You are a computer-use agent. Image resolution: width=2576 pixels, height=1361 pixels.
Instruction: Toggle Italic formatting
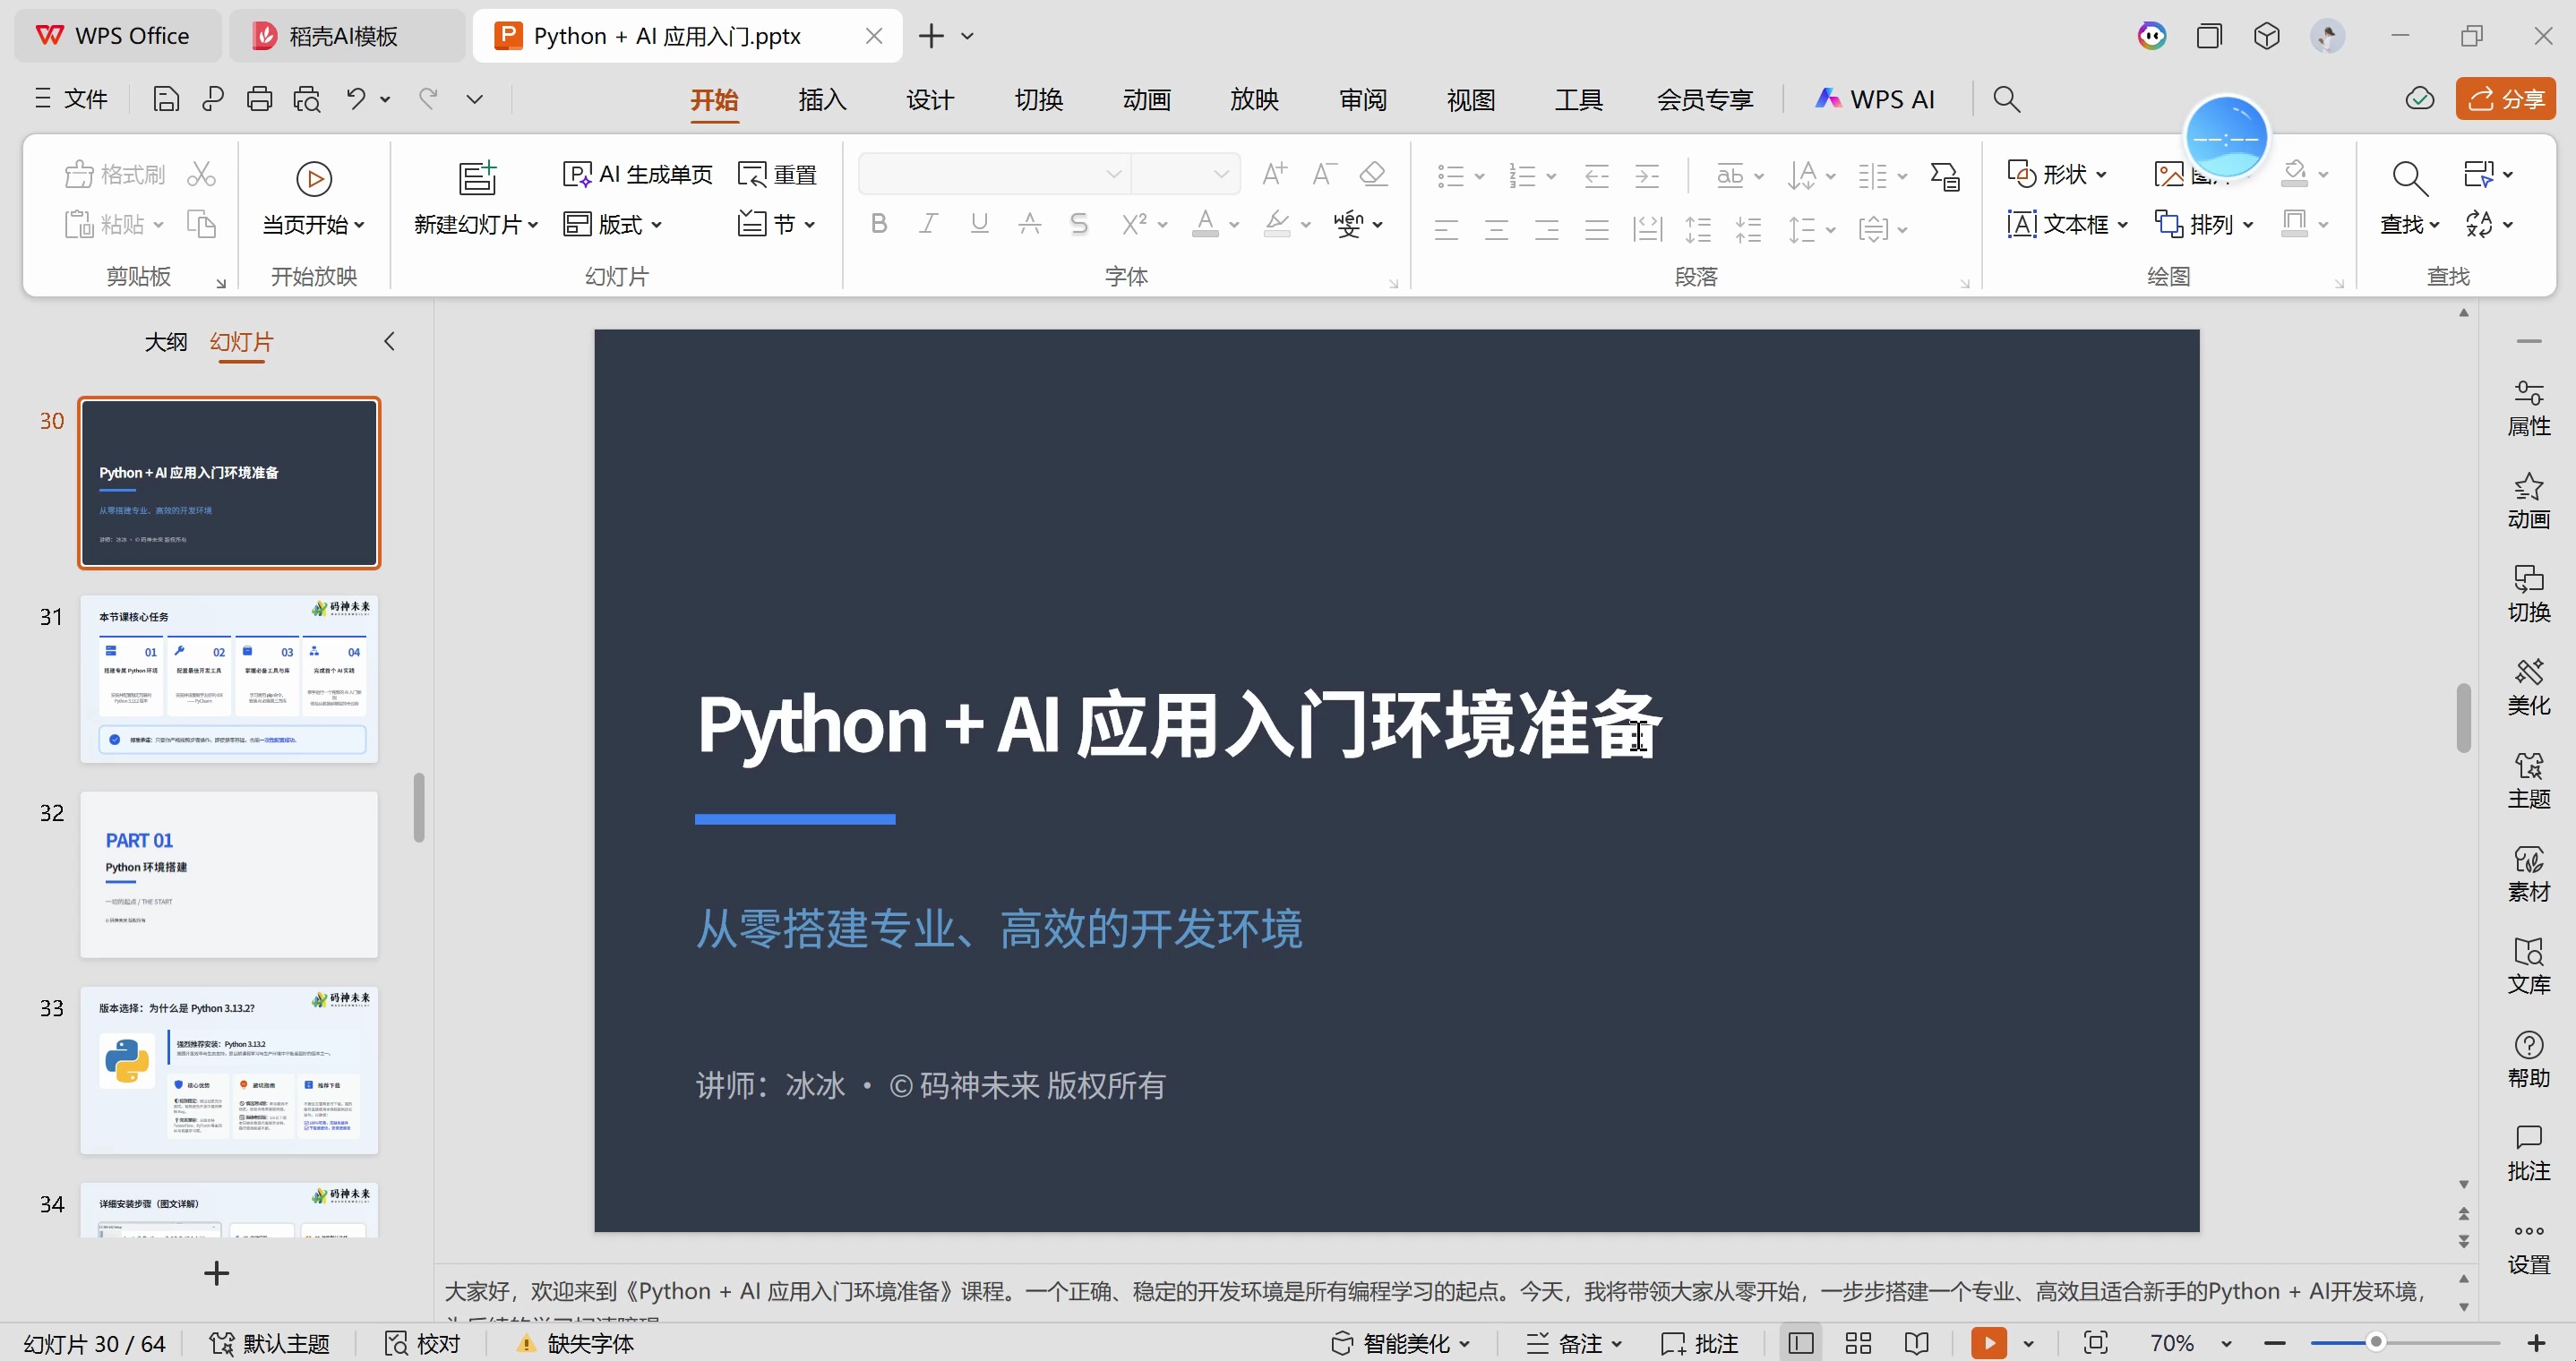[929, 224]
